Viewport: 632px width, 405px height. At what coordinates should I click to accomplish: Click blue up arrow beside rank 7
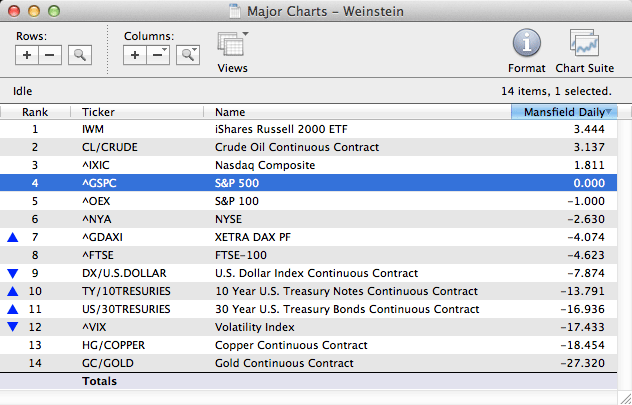click(x=12, y=237)
